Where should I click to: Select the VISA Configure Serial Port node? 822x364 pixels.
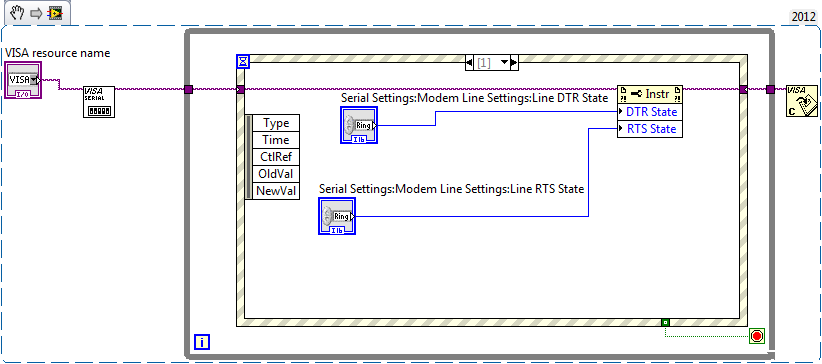tap(99, 102)
